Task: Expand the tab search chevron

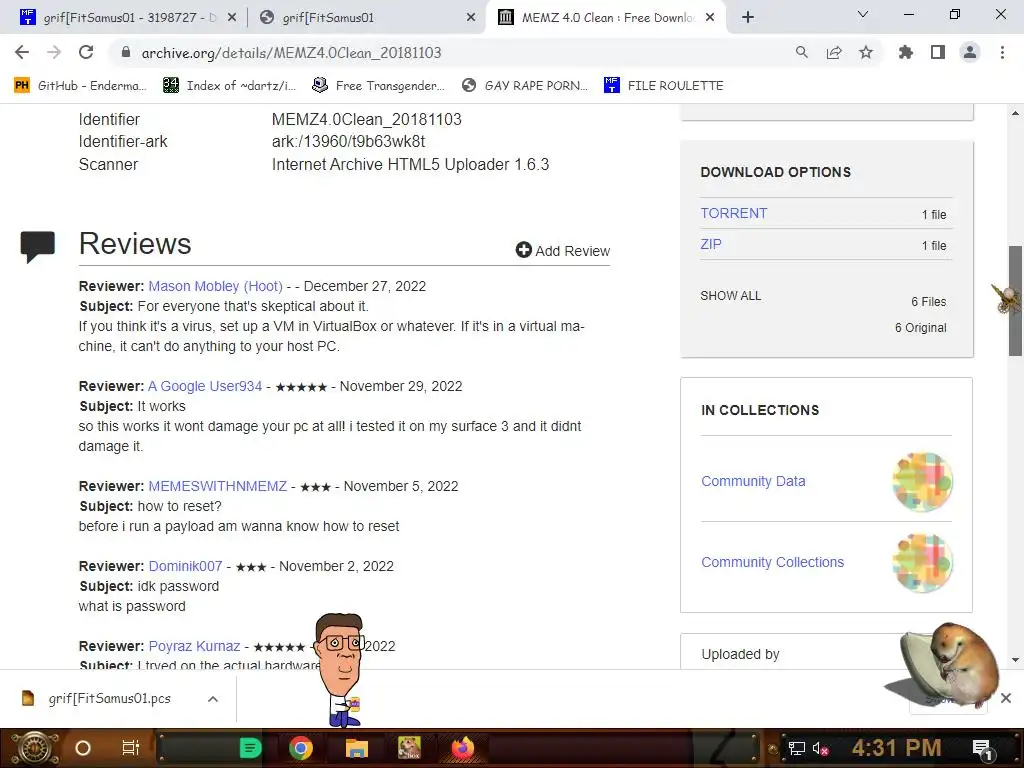Action: [x=863, y=14]
